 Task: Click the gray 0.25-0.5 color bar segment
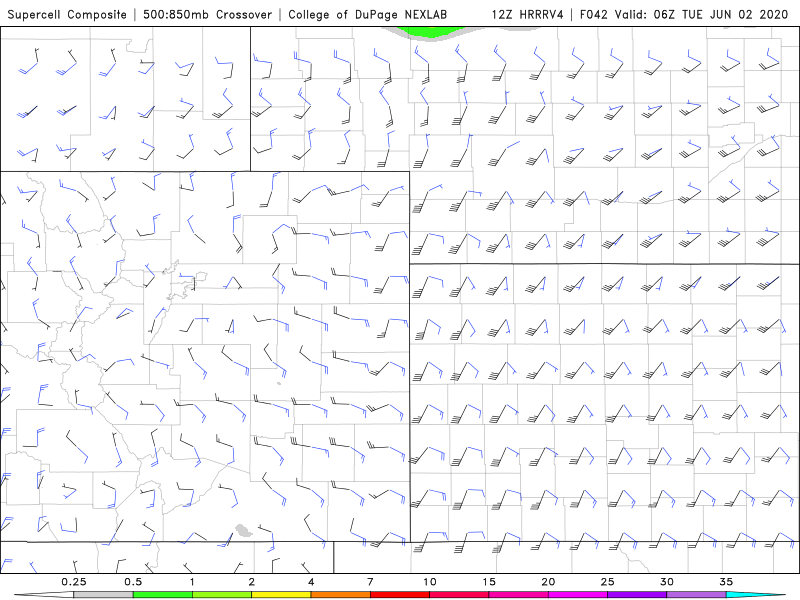point(103,595)
